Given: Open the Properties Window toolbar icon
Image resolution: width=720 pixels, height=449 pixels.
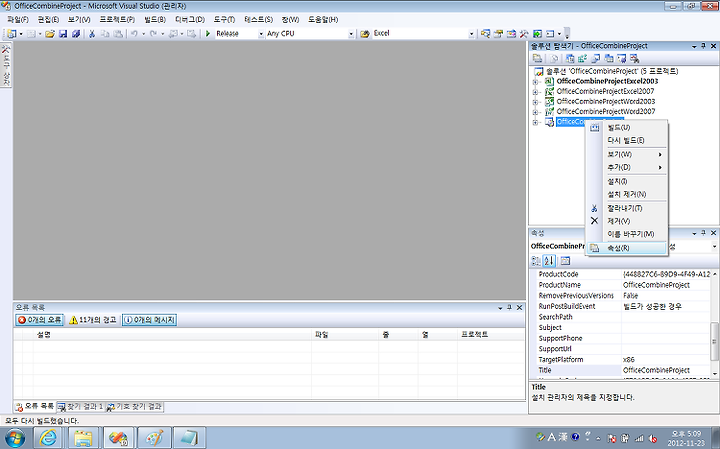Looking at the screenshot, I should coord(498,34).
